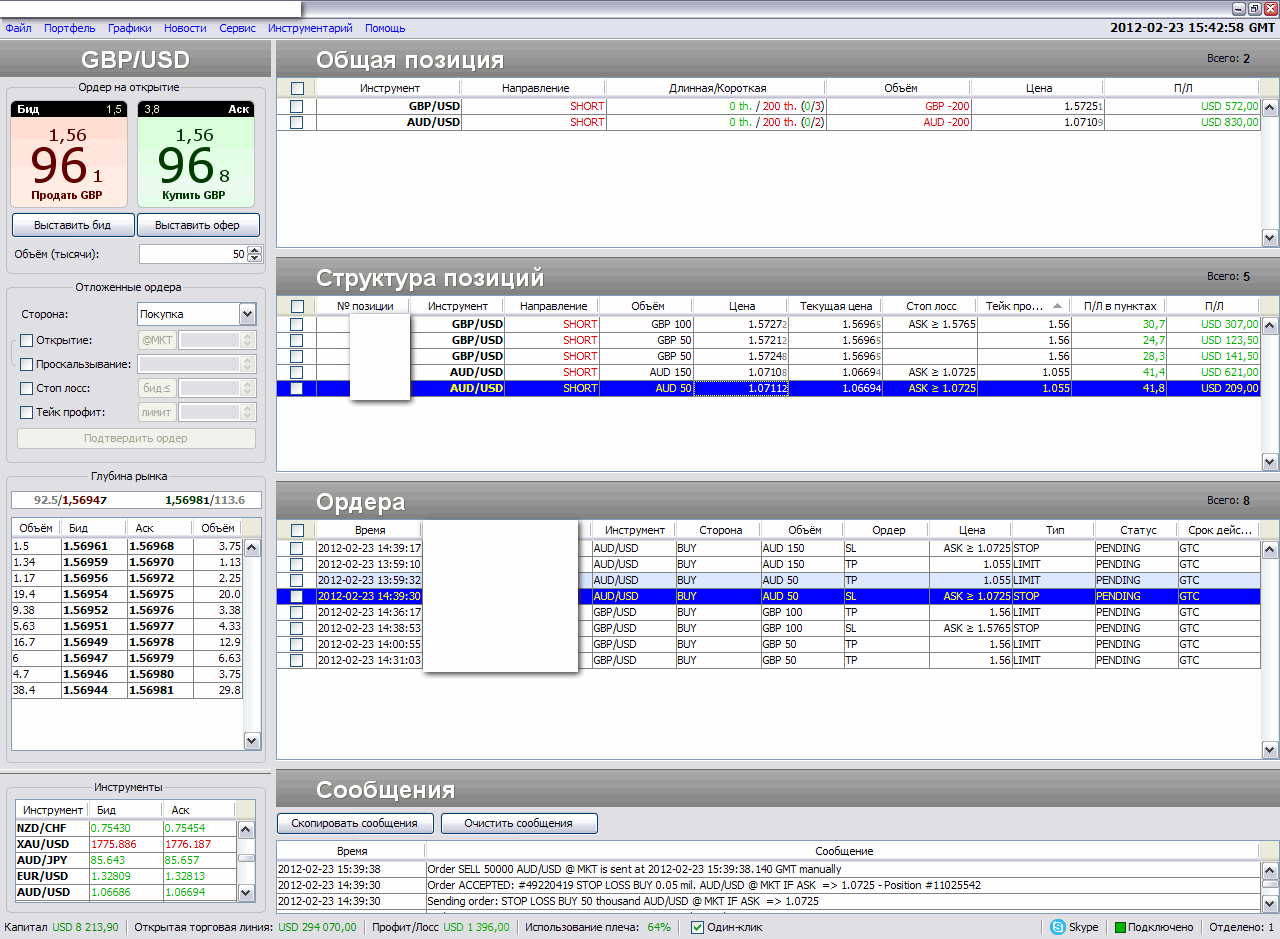1280x939 pixels.
Task: Click the Выставить бид button
Action: tap(72, 225)
